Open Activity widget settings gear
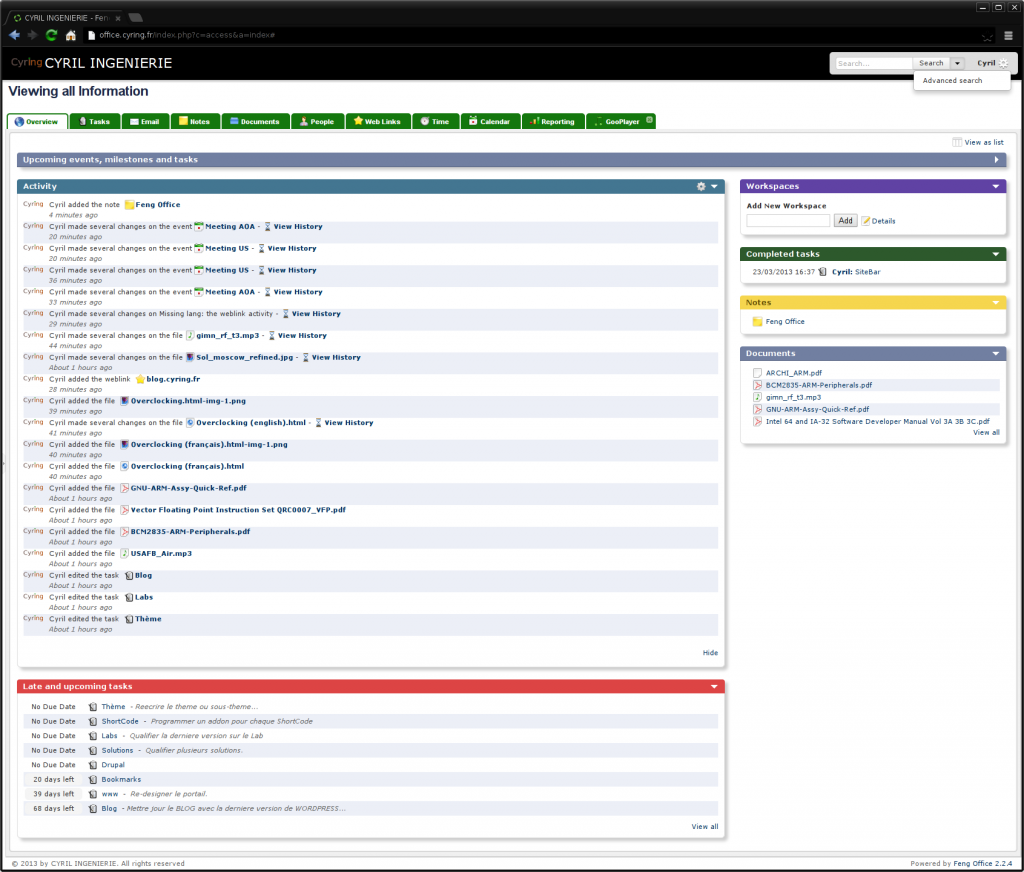1024x872 pixels. 701,186
